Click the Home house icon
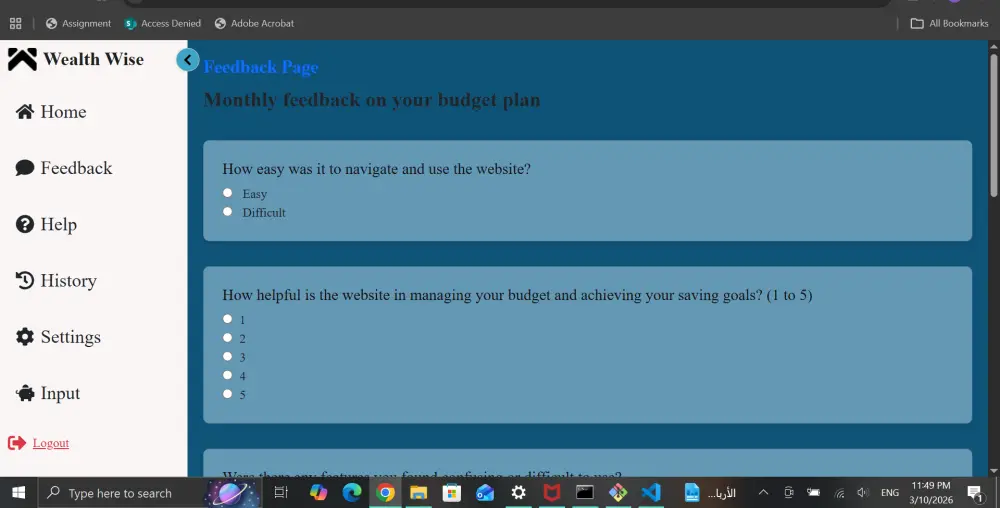The image size is (1000, 508). point(25,112)
